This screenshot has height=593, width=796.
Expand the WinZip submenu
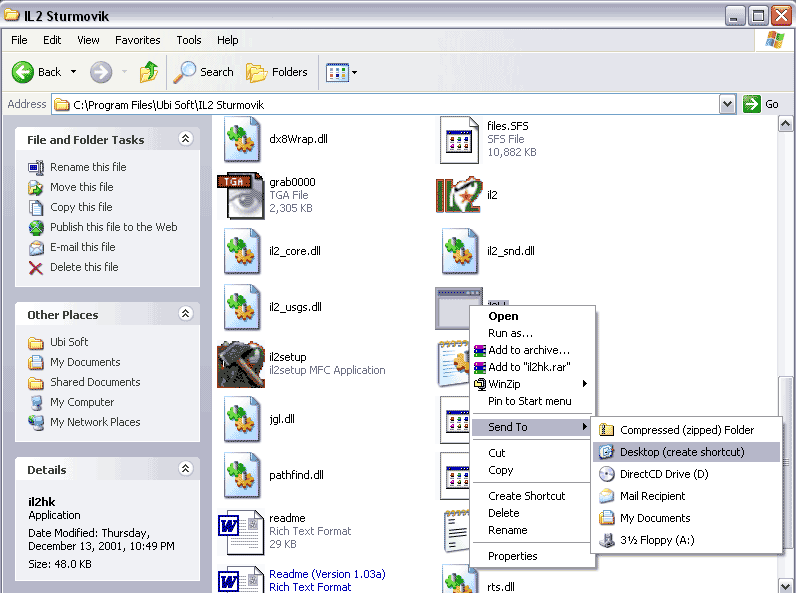(533, 384)
